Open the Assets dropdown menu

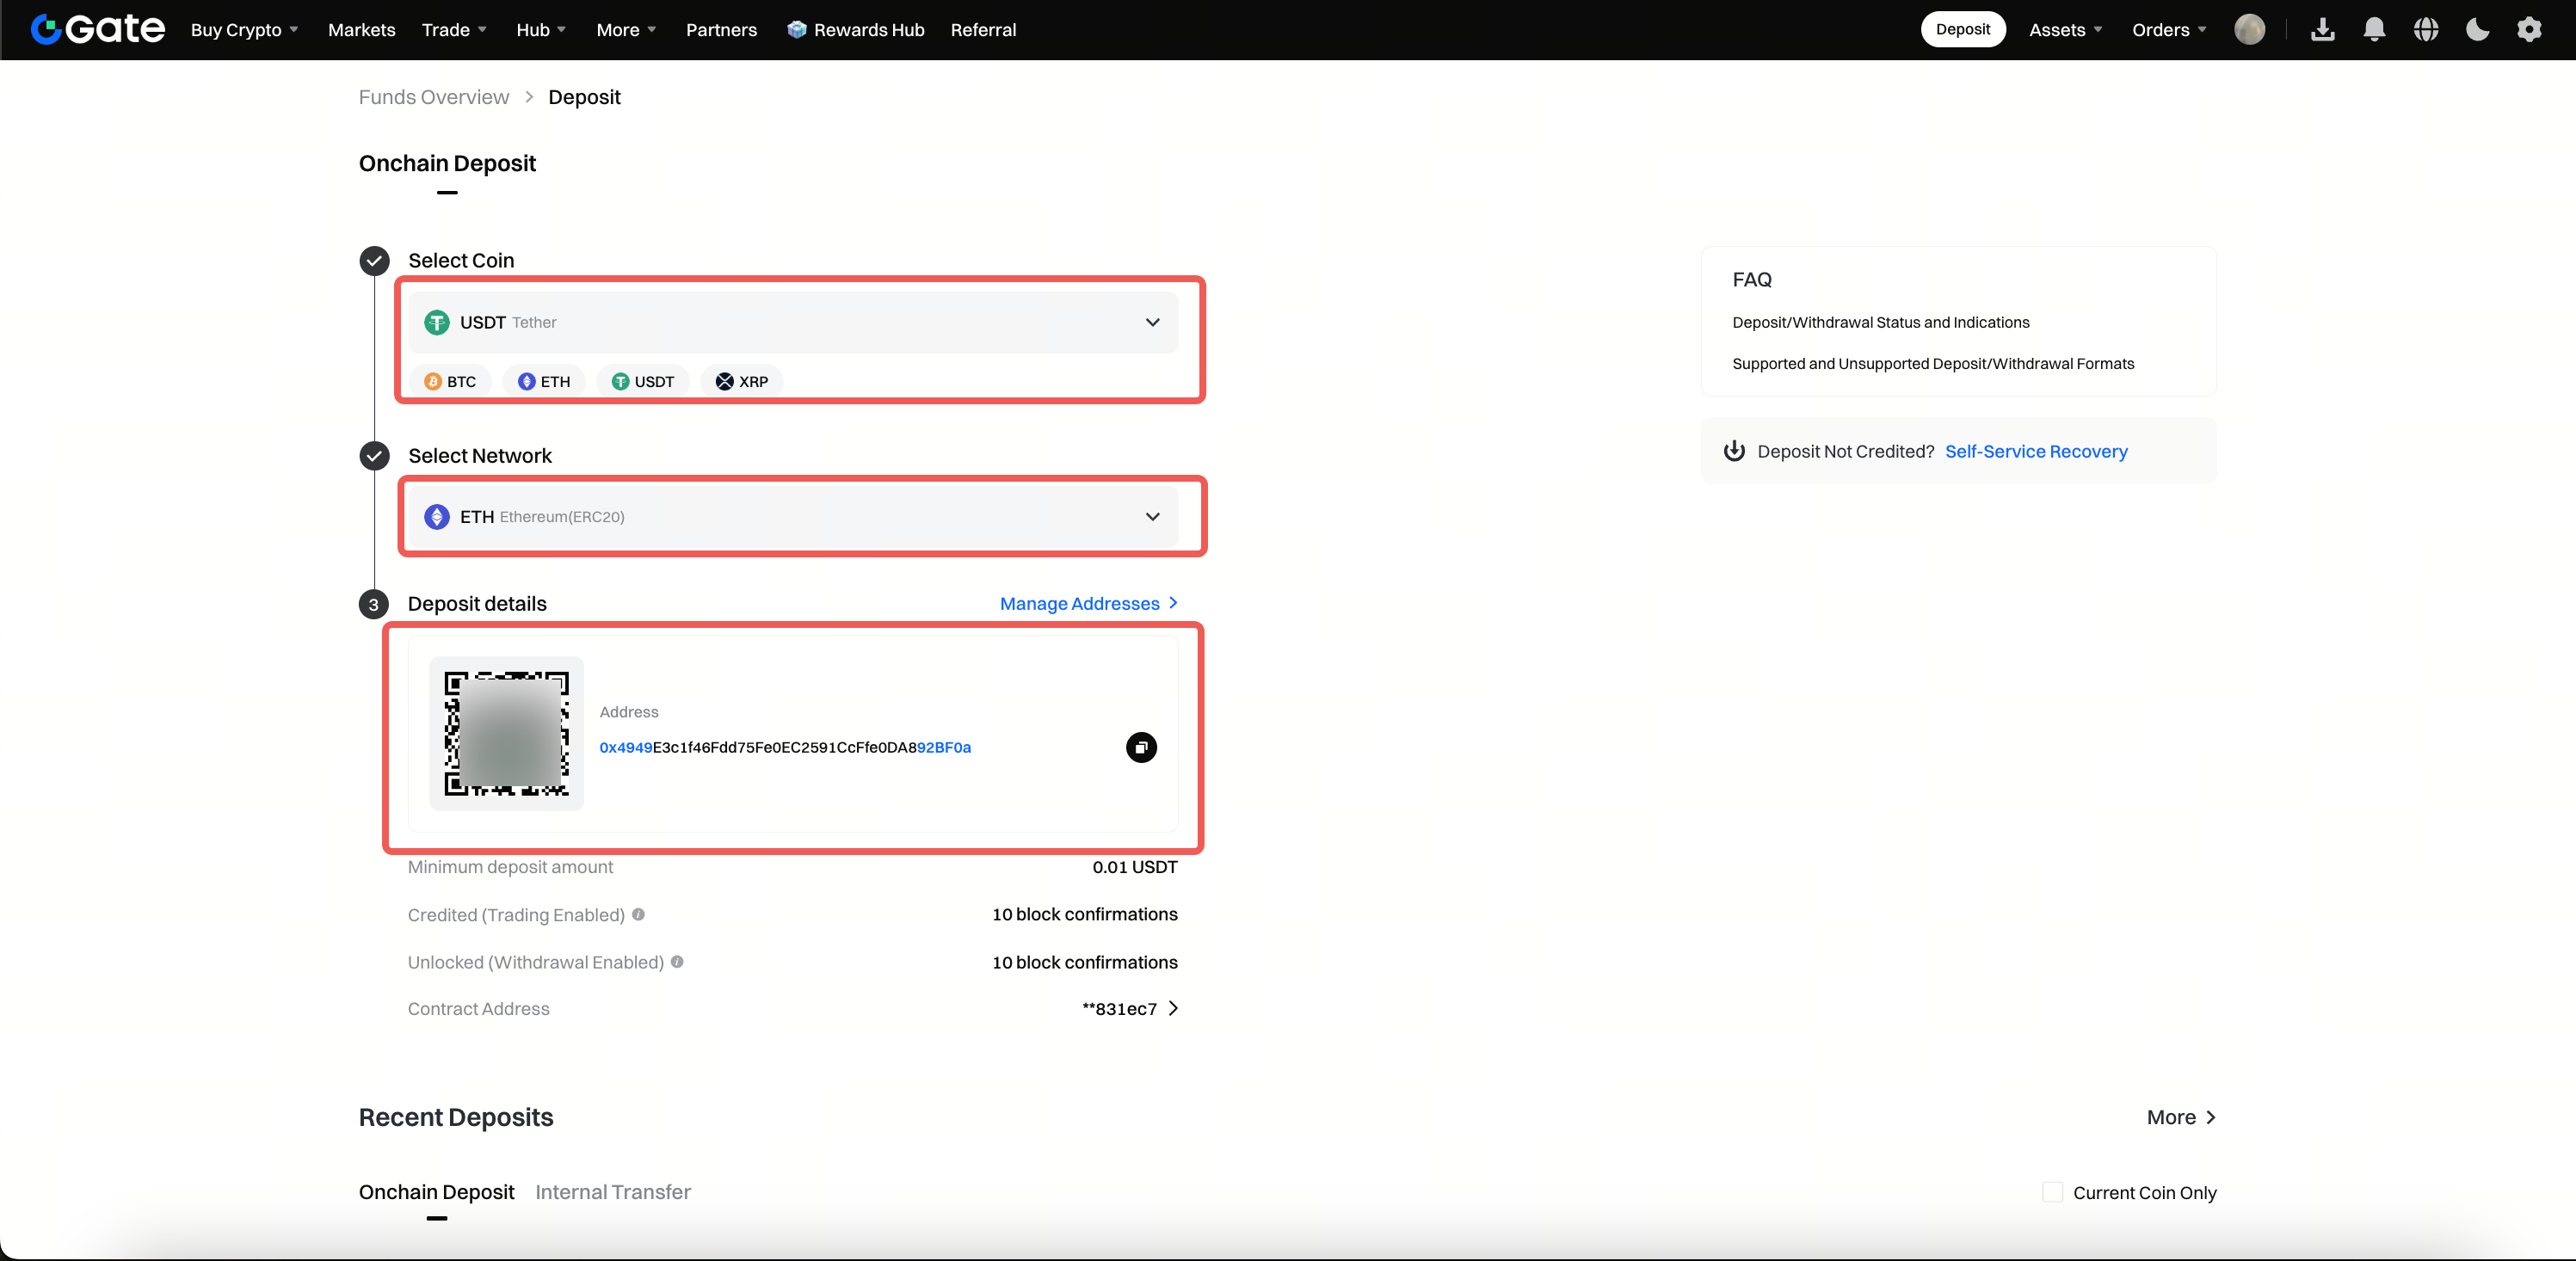[2065, 30]
